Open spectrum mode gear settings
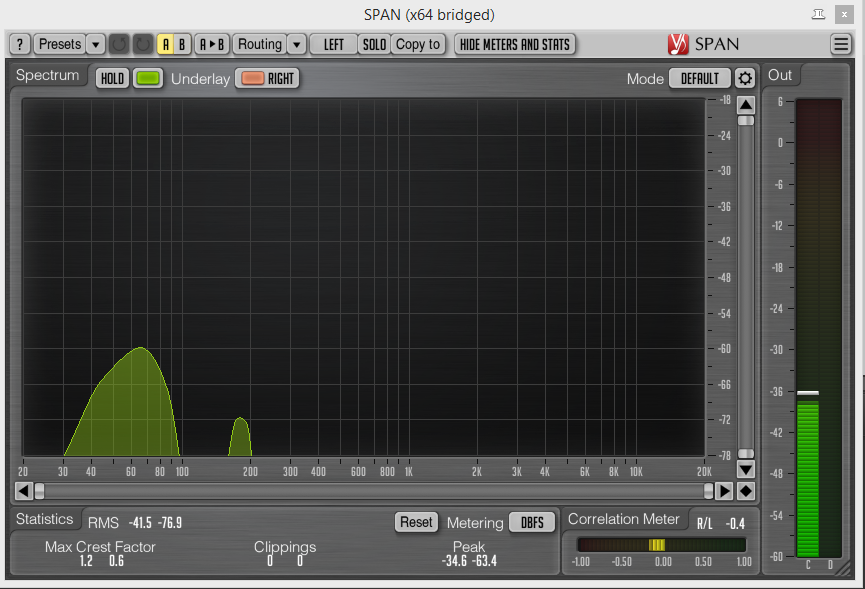865x589 pixels. click(x=745, y=78)
